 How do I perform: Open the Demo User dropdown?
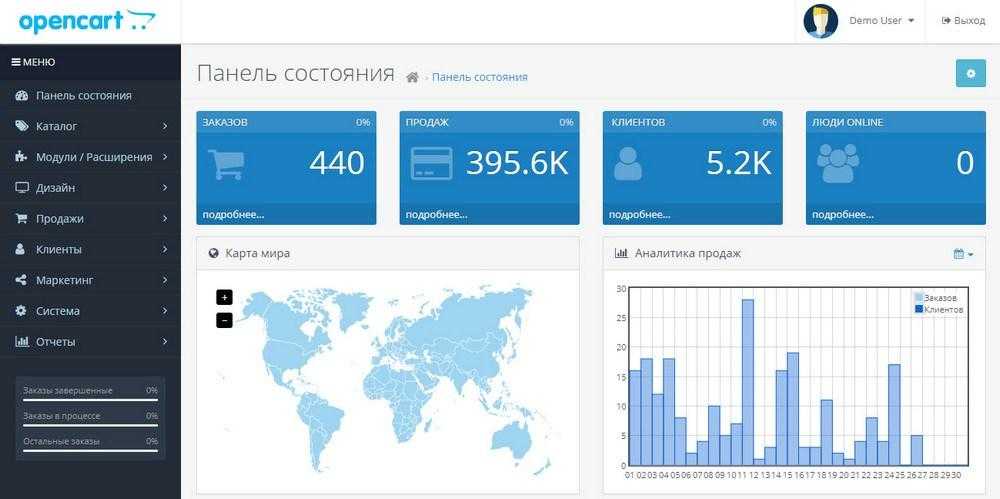tap(881, 21)
